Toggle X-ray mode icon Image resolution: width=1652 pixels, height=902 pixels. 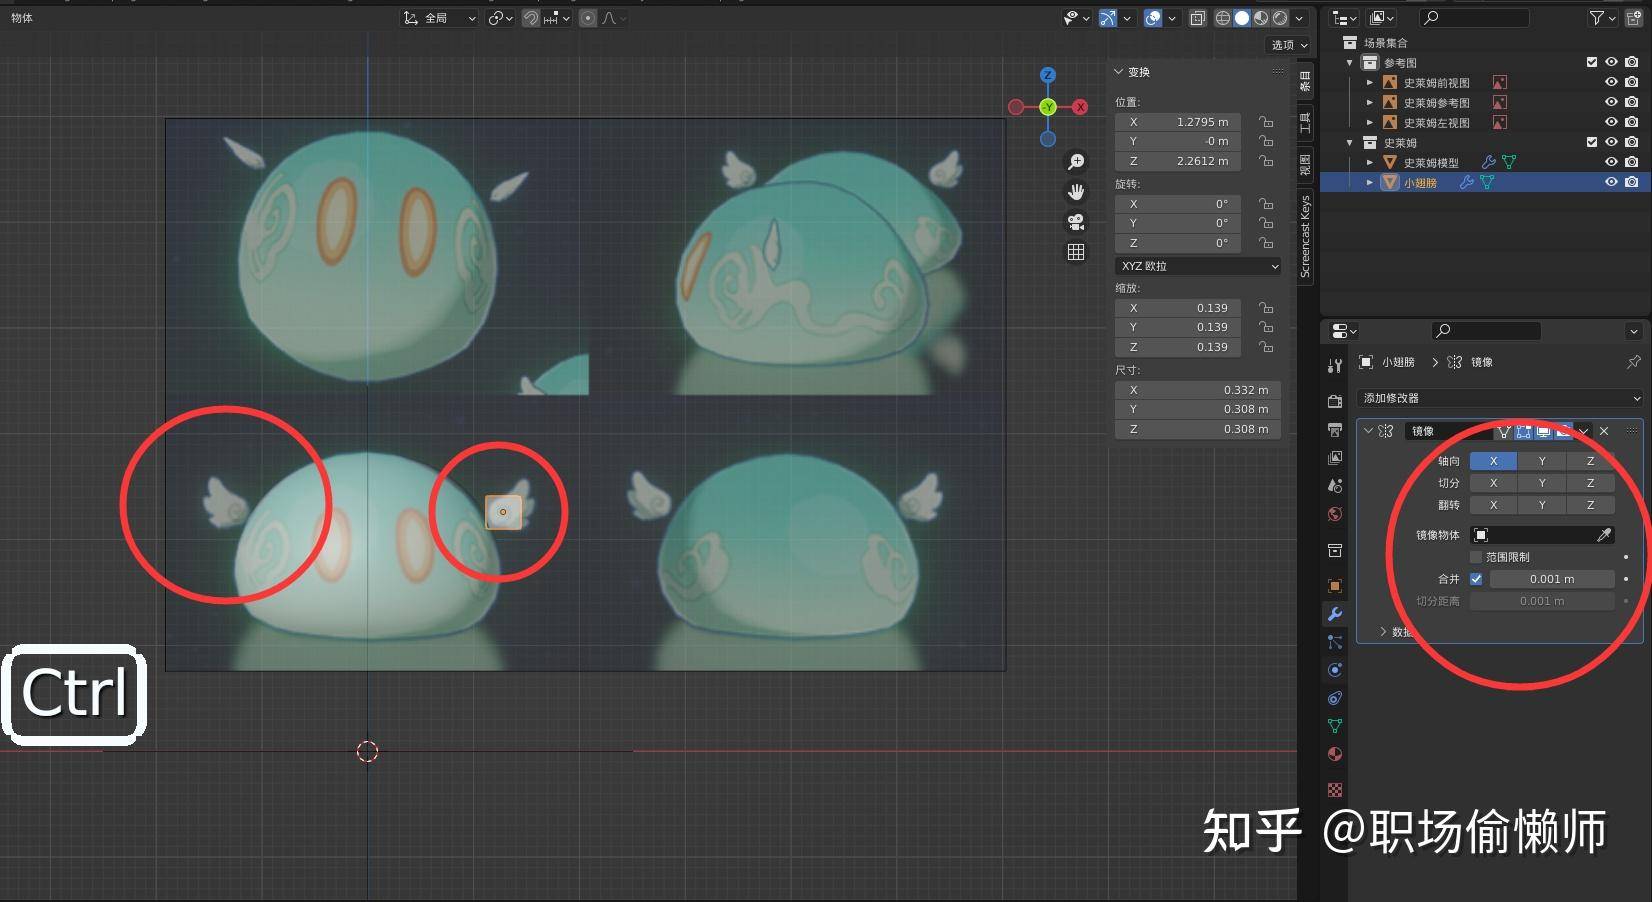pos(1197,18)
